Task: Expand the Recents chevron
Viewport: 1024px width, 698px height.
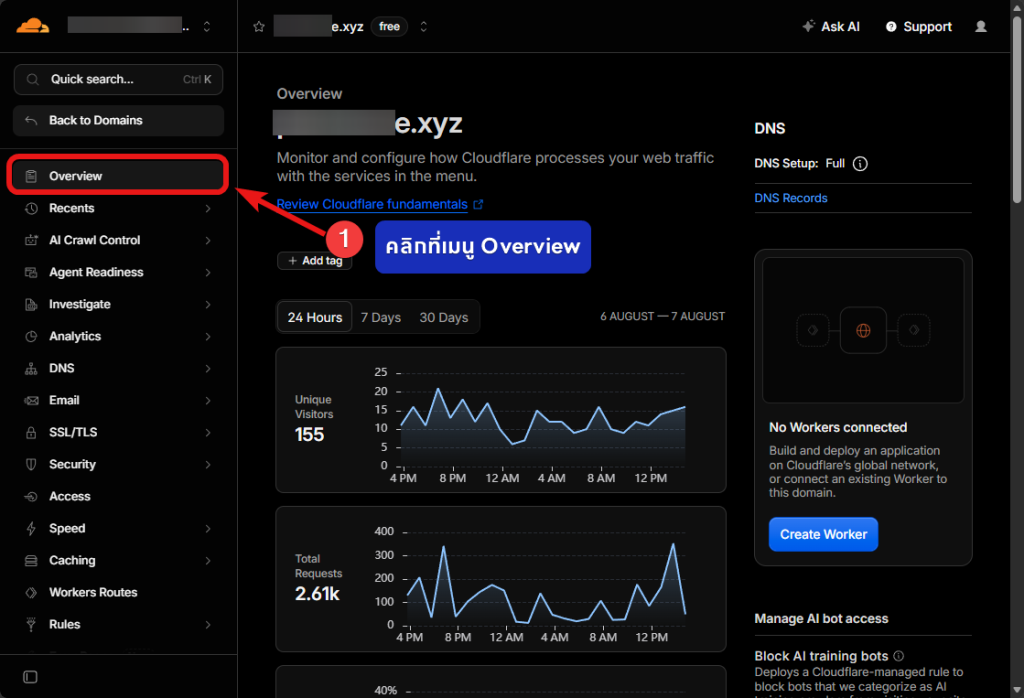Action: (208, 208)
